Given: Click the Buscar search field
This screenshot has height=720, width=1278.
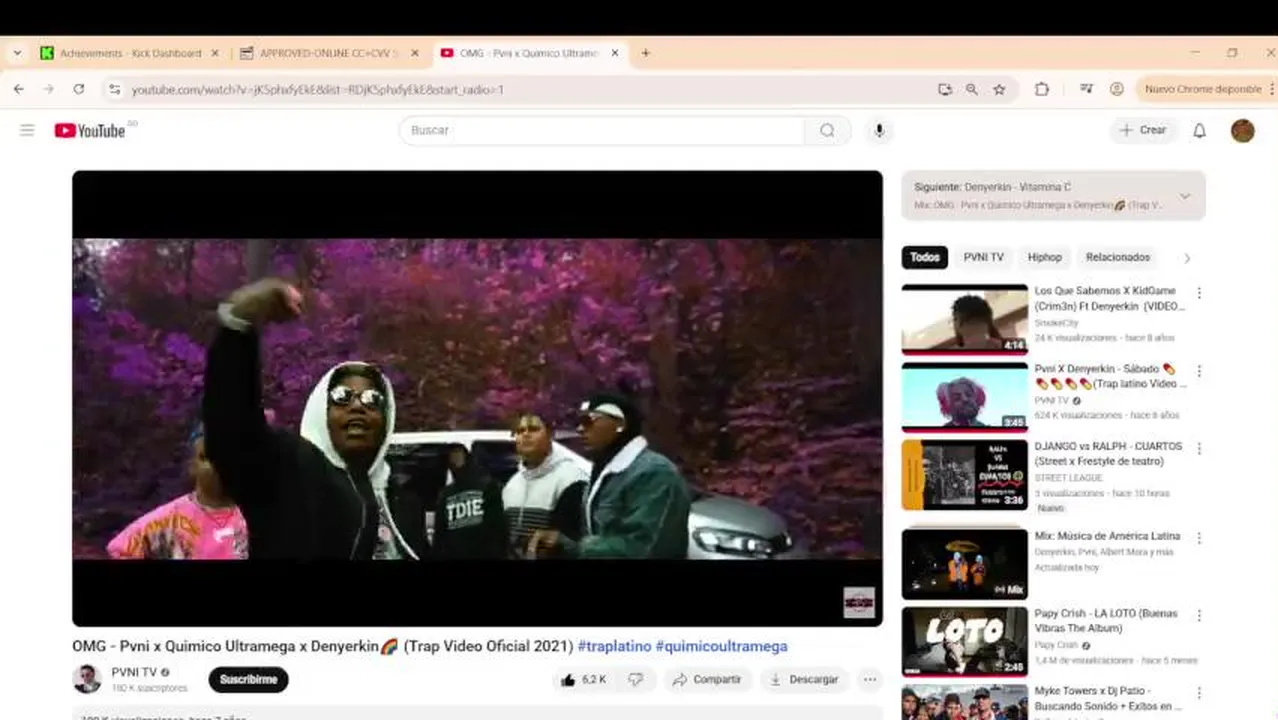Looking at the screenshot, I should coord(602,130).
